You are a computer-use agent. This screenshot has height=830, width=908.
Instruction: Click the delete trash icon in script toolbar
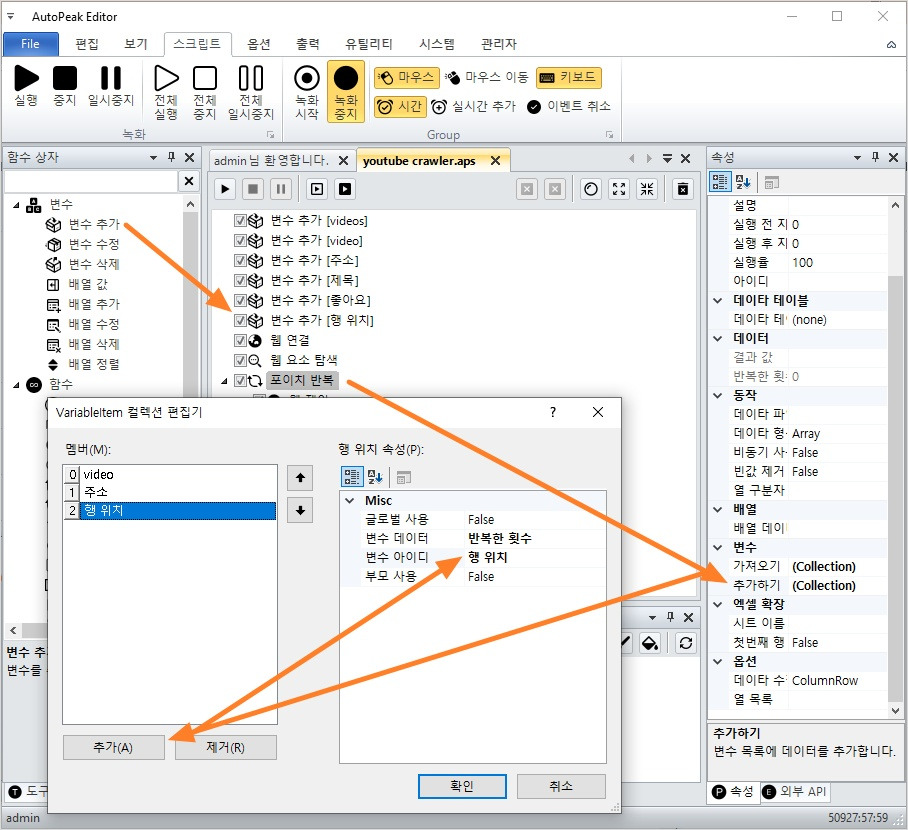(683, 189)
